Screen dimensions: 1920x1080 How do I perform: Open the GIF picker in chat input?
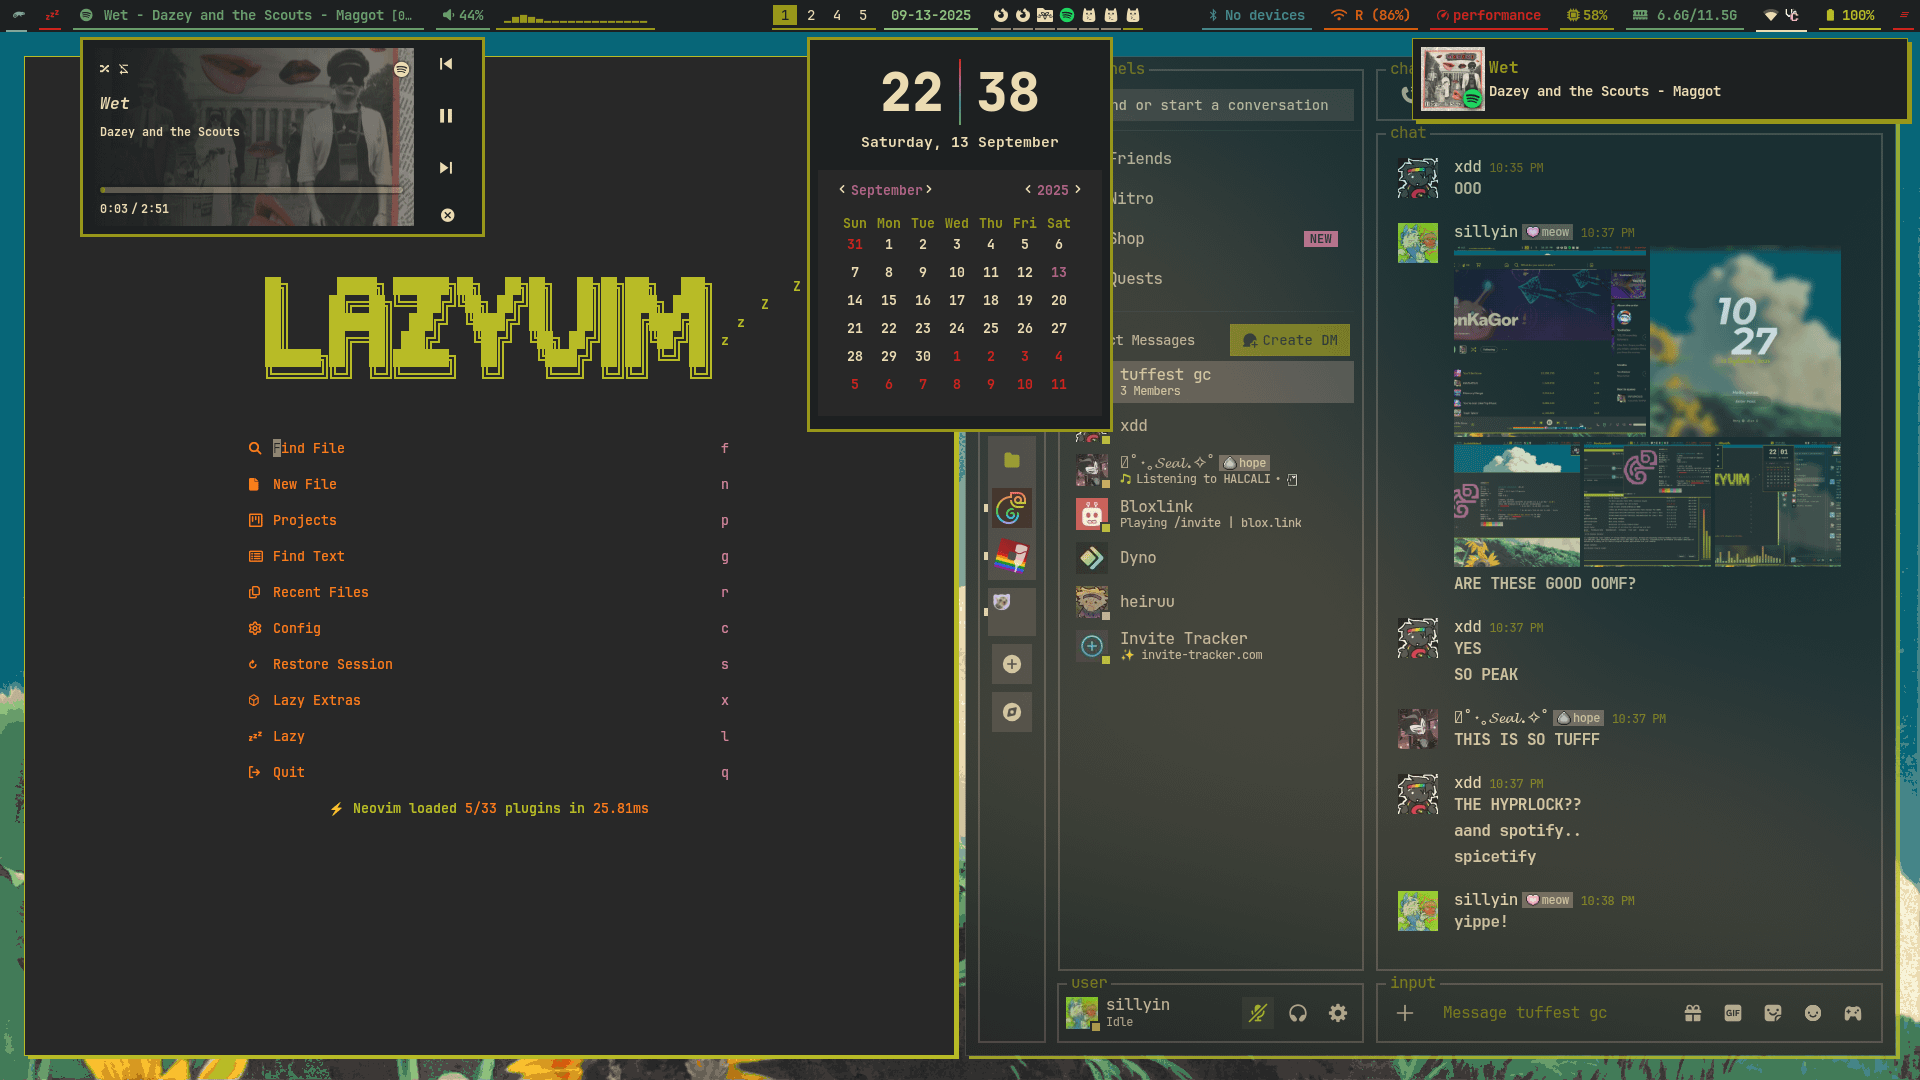pyautogui.click(x=1733, y=1013)
